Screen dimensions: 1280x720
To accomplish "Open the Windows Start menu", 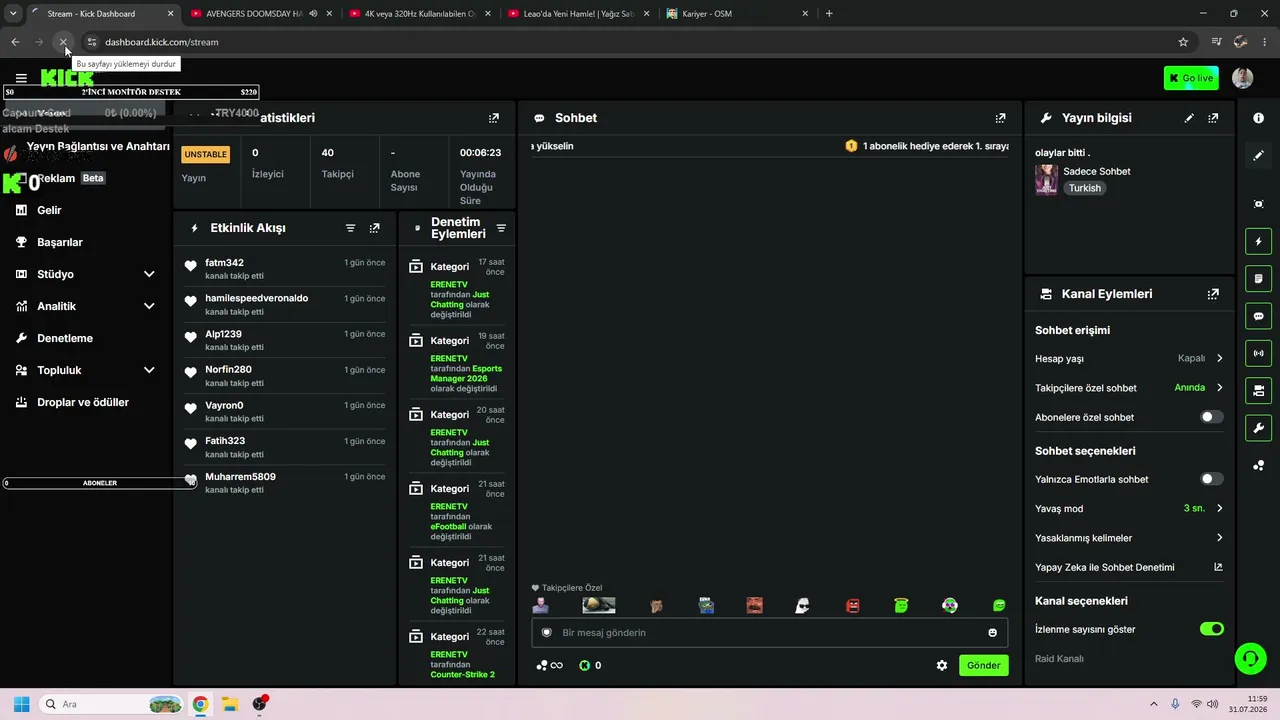I will (21, 704).
